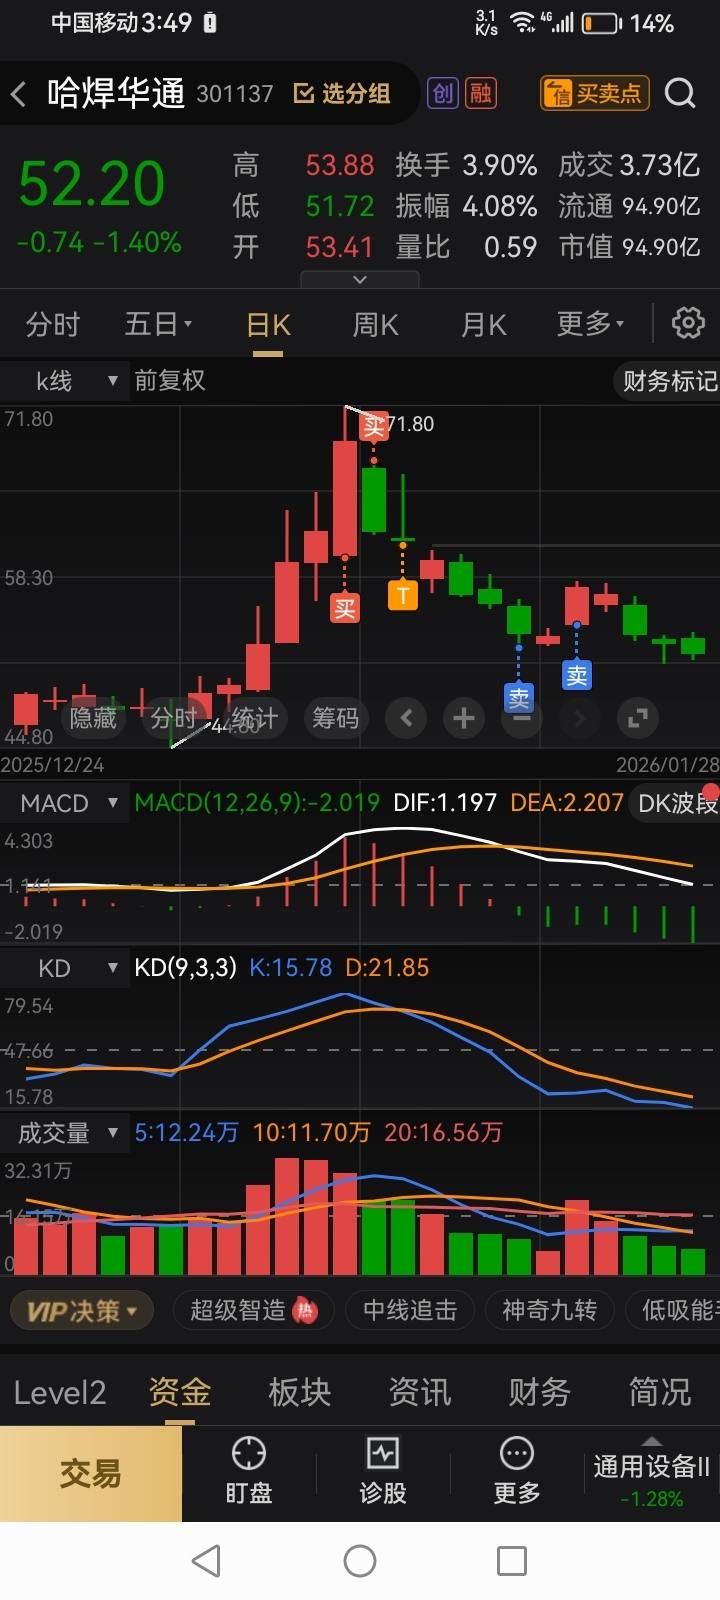The image size is (720, 1600).
Task: Tap the back arrow beside 哈焊华通
Action: coord(19,94)
